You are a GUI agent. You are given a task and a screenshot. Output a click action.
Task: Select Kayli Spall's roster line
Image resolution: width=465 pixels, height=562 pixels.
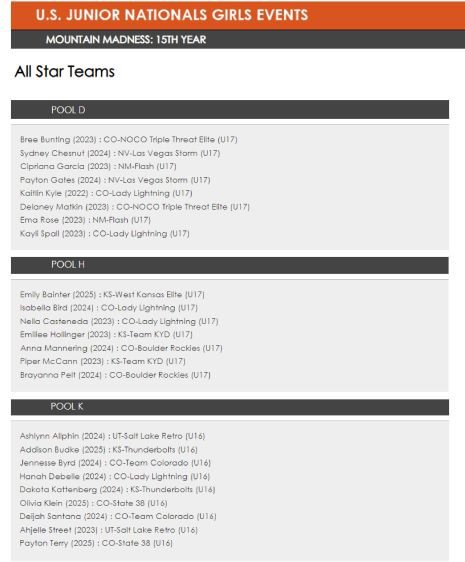click(105, 234)
